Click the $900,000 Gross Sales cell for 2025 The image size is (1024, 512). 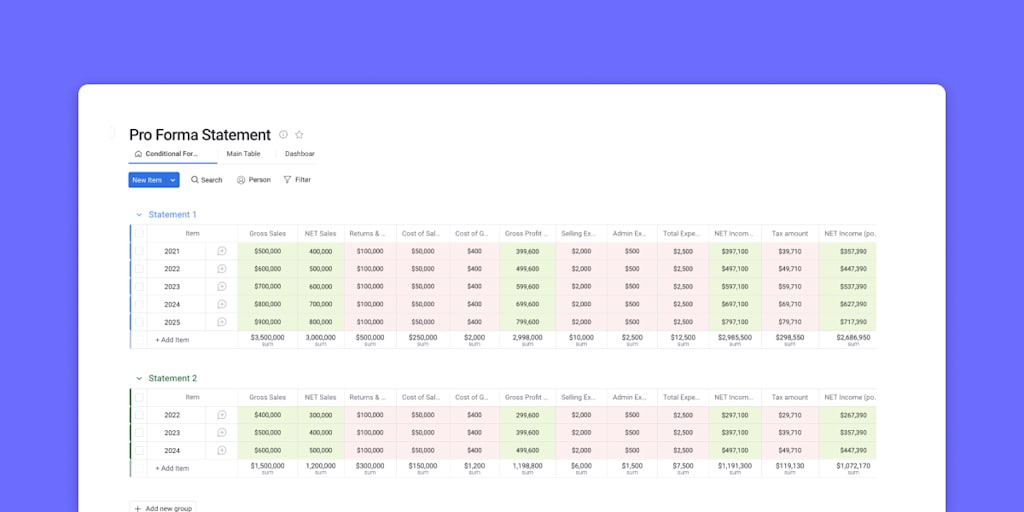pos(268,322)
